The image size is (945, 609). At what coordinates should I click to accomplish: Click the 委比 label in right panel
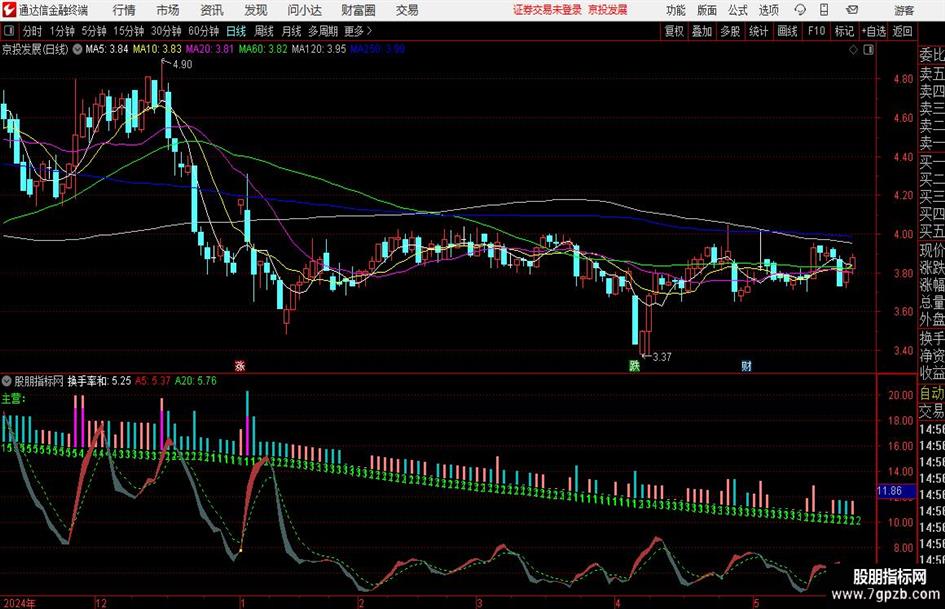932,55
